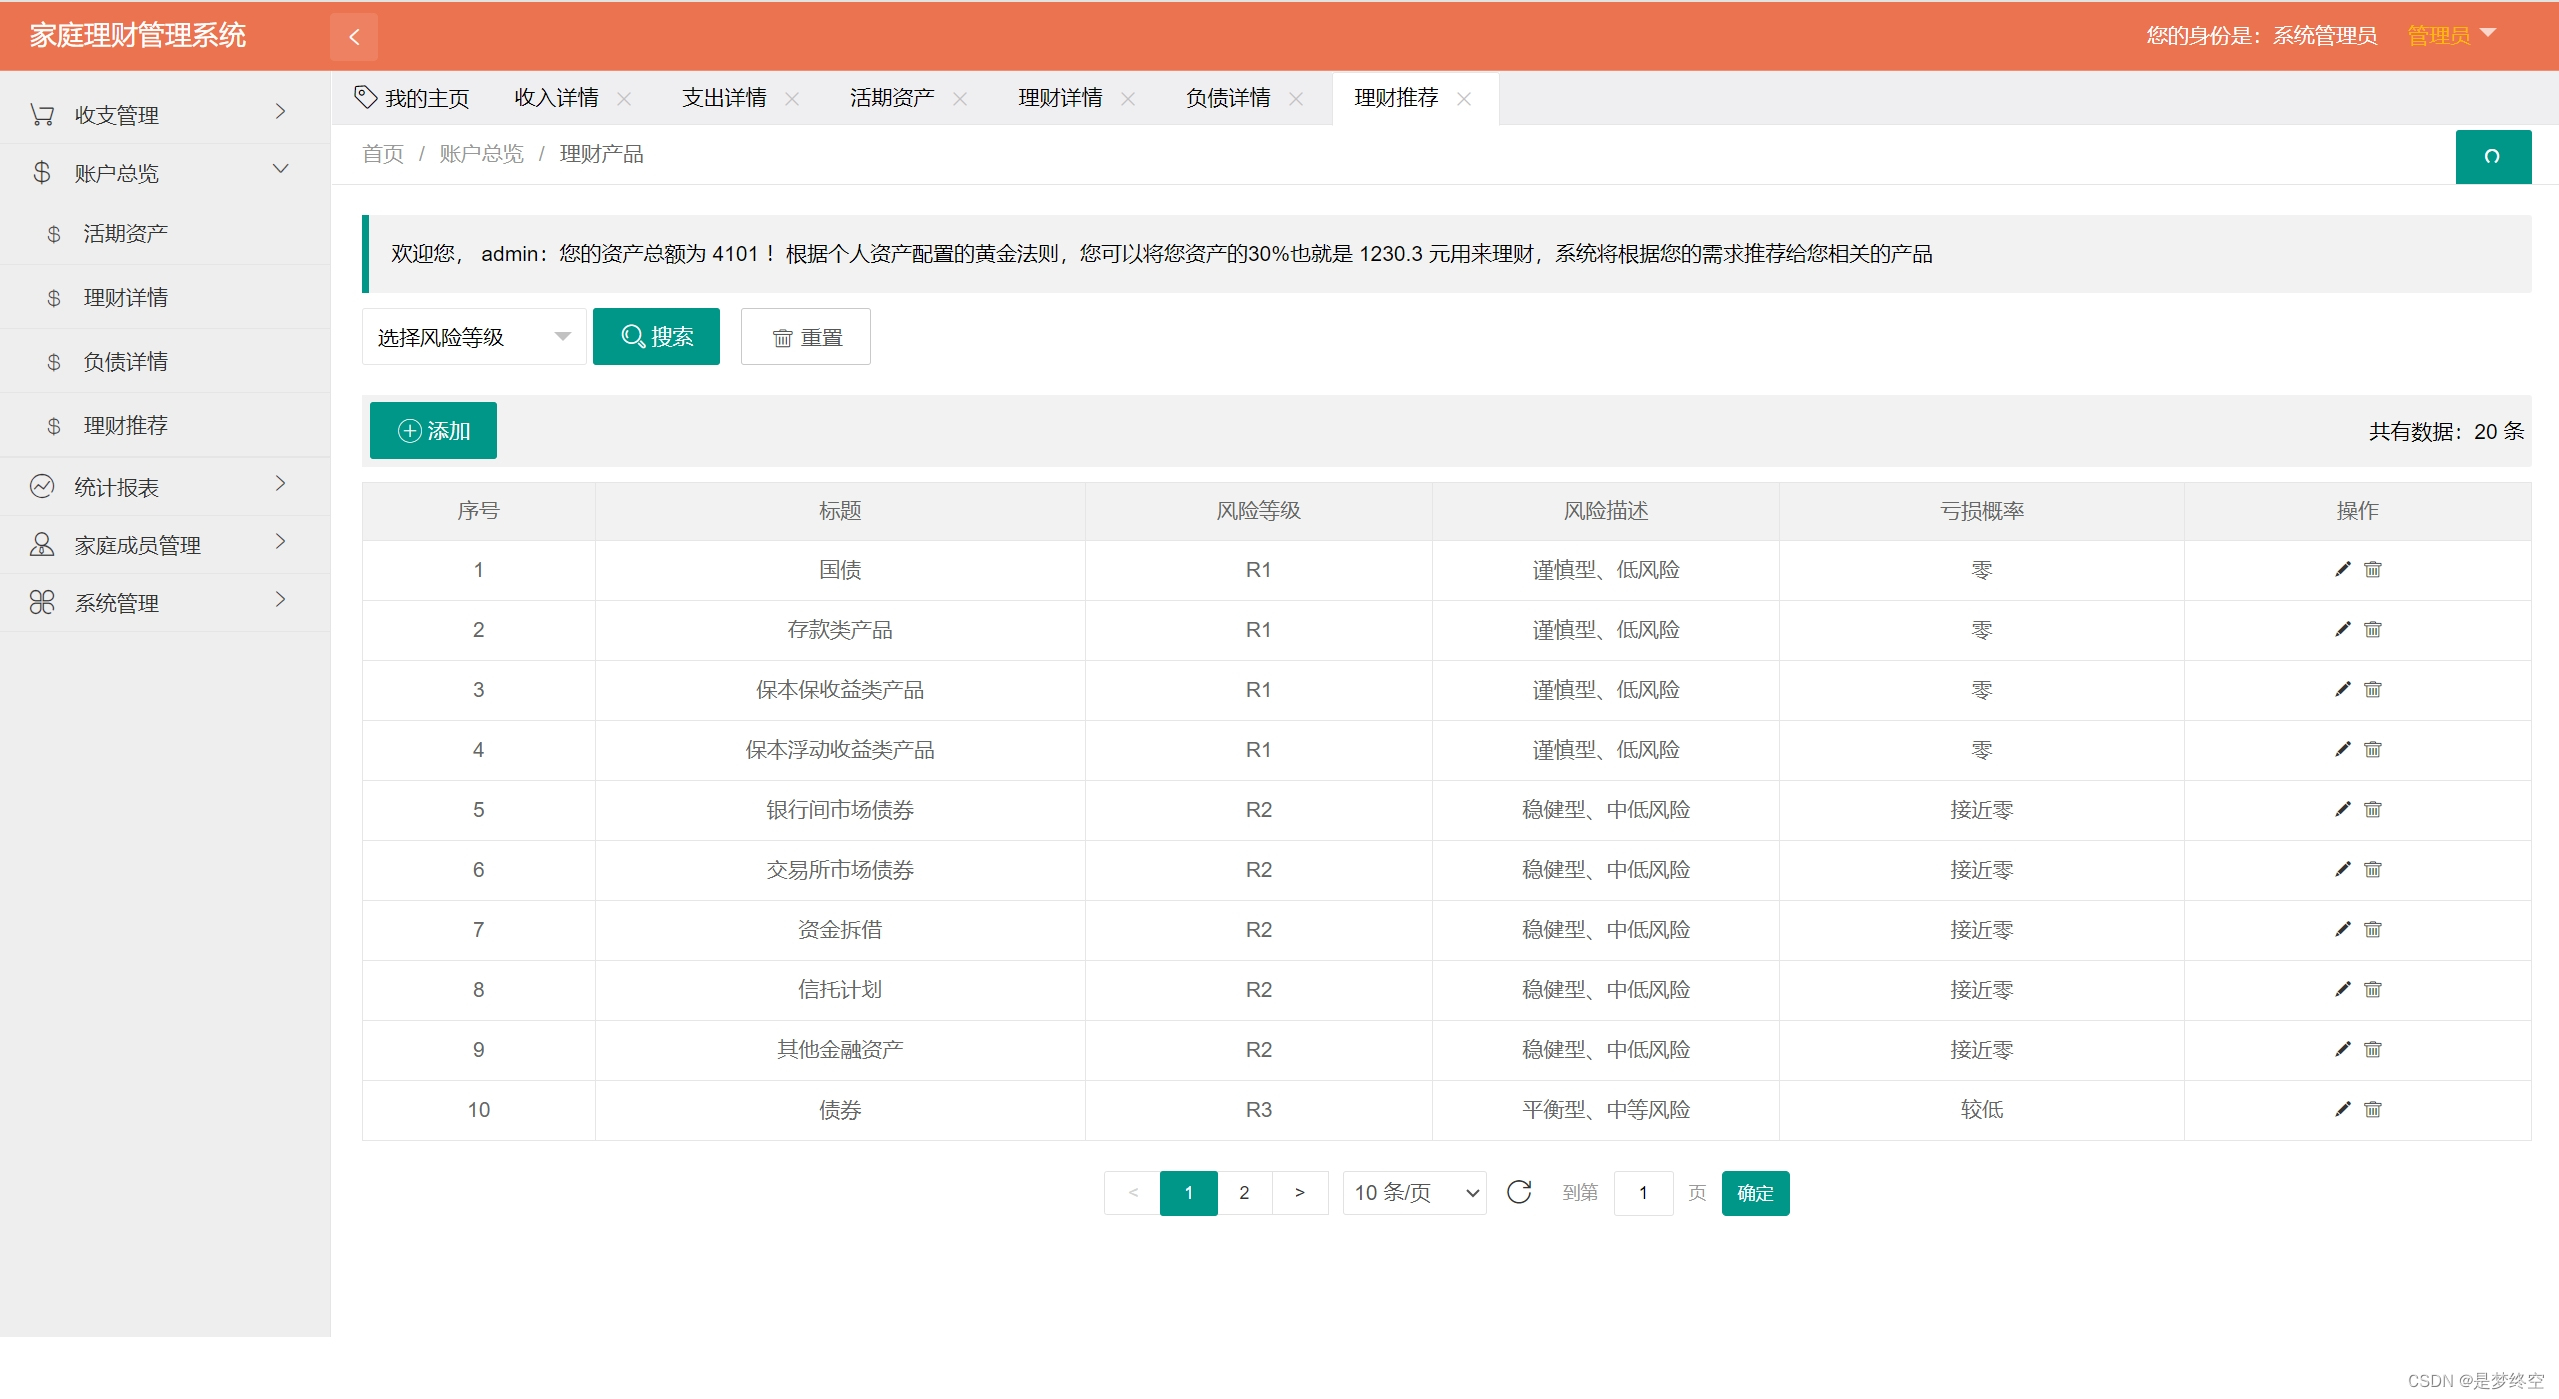The height and width of the screenshot is (1399, 2559).
Task: Click the pagination refresh circular icon
Action: (1518, 1192)
